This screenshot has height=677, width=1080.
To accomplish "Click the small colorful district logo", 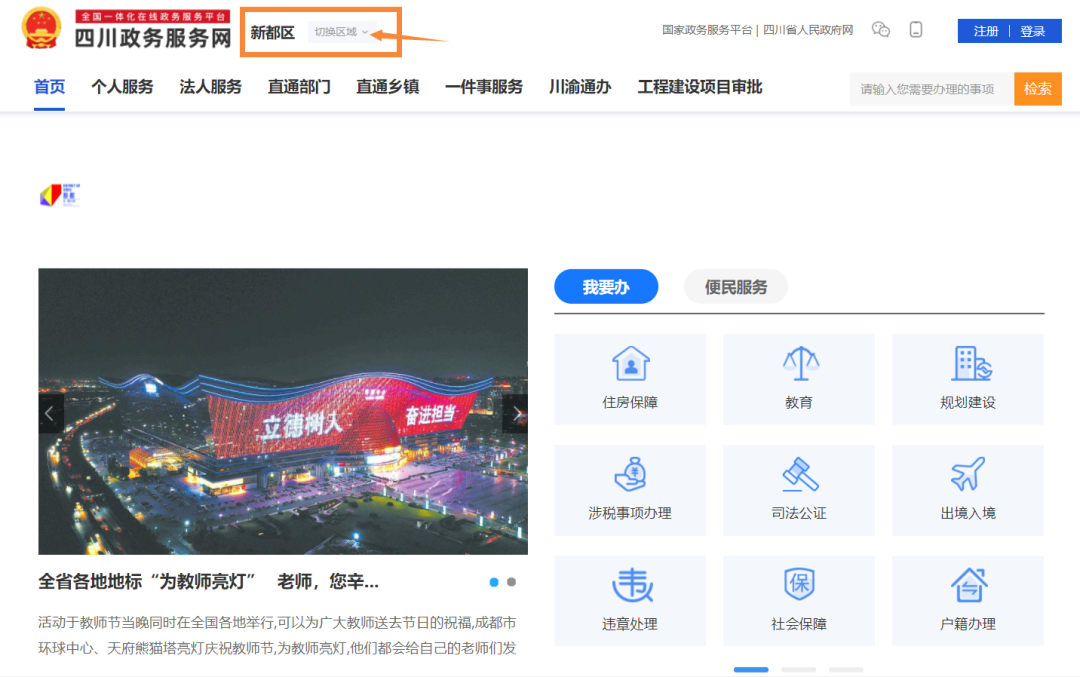I will pos(60,196).
